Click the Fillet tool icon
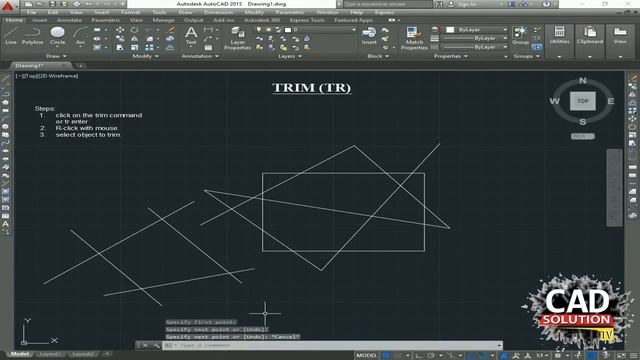Image resolution: width=640 pixels, height=360 pixels. (150, 39)
